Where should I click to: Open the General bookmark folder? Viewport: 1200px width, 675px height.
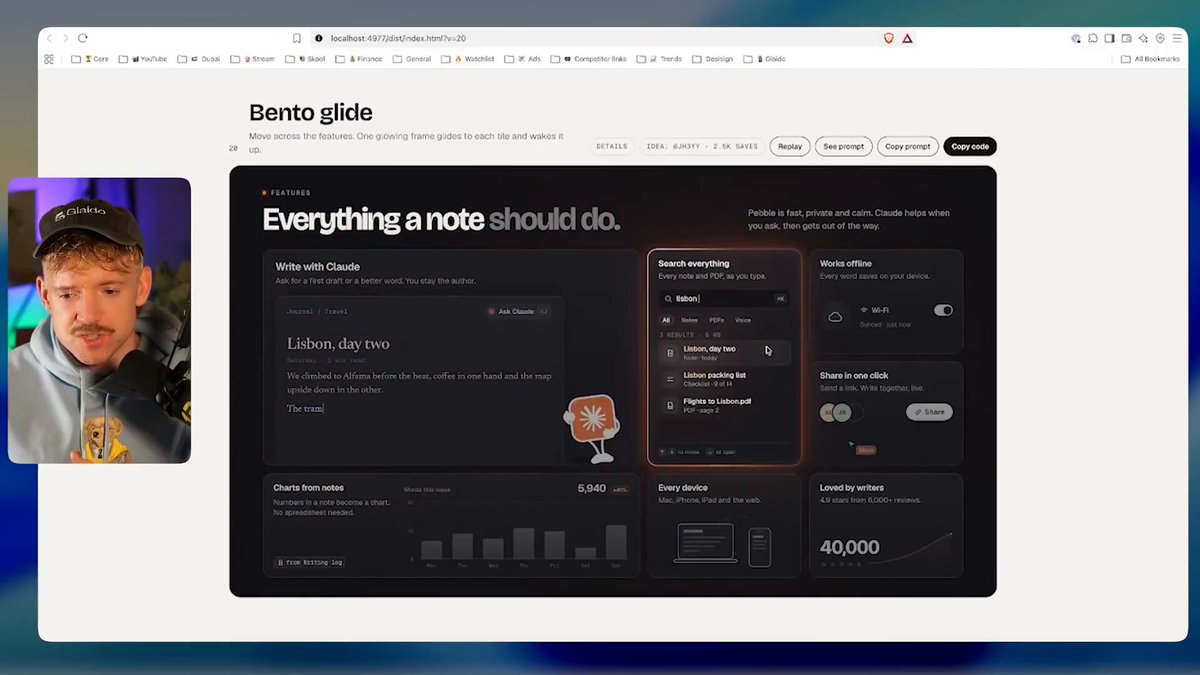tap(412, 59)
